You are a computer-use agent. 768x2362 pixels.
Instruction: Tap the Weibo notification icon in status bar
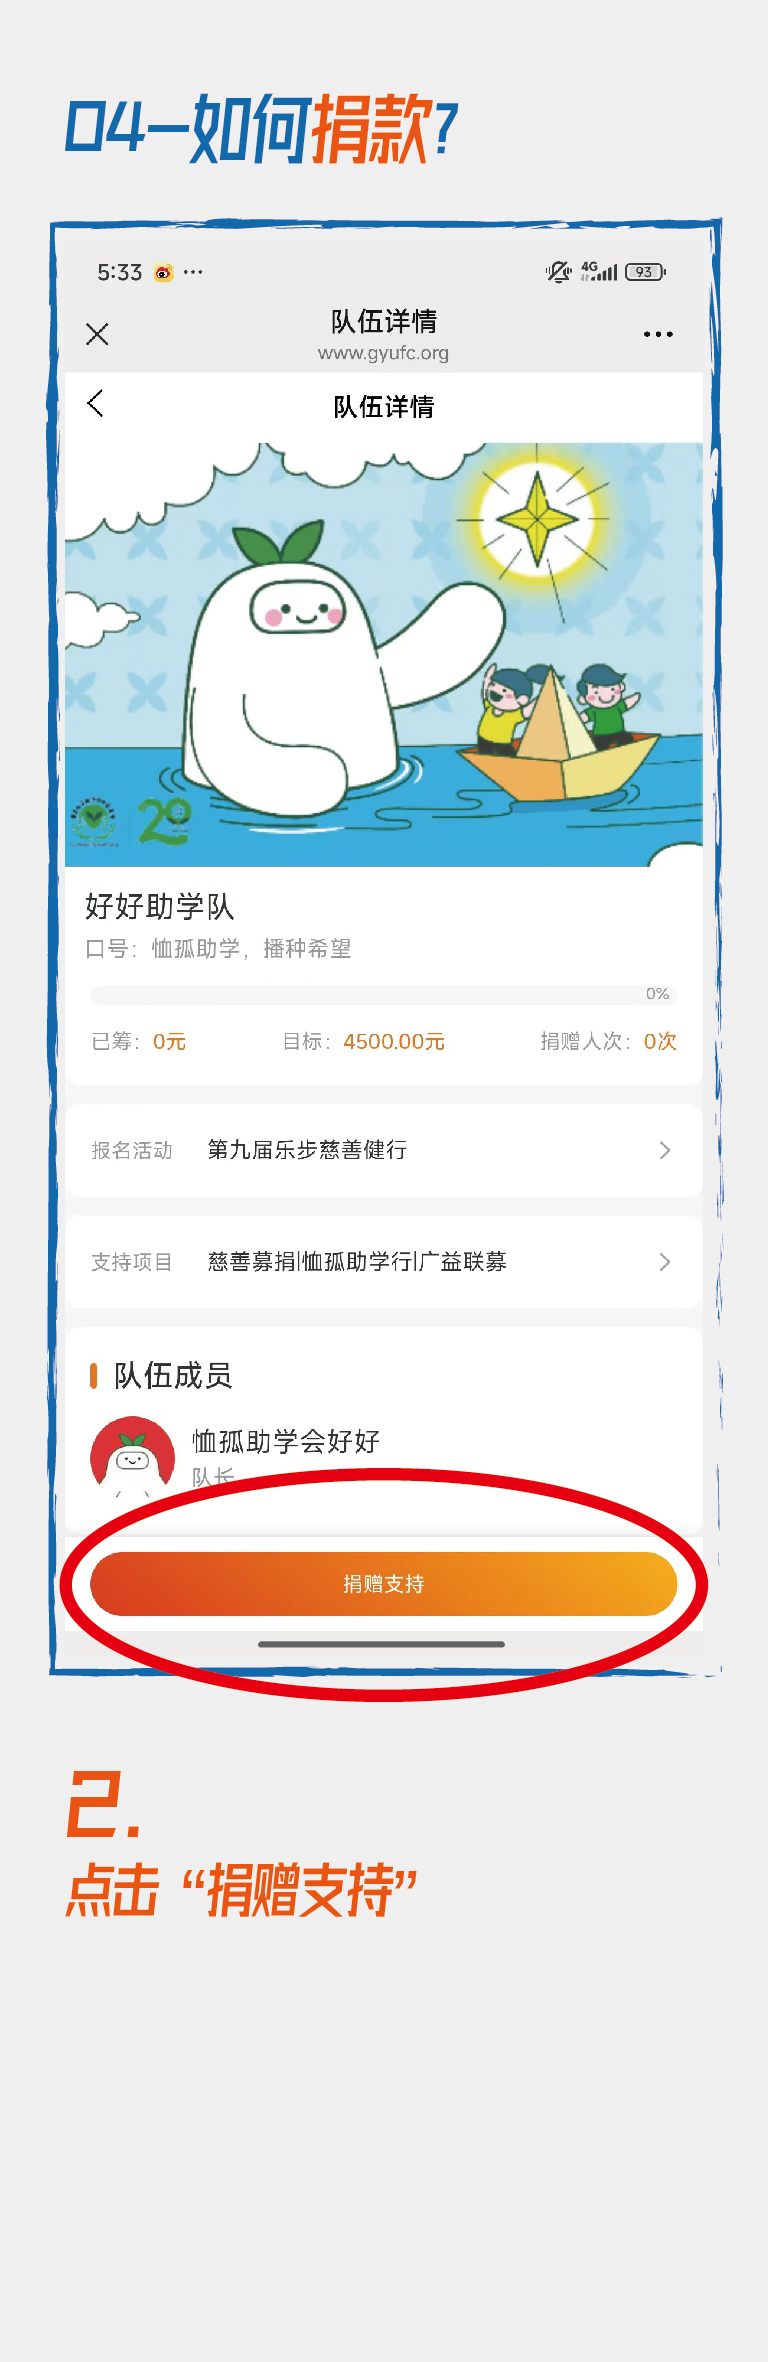[x=163, y=272]
